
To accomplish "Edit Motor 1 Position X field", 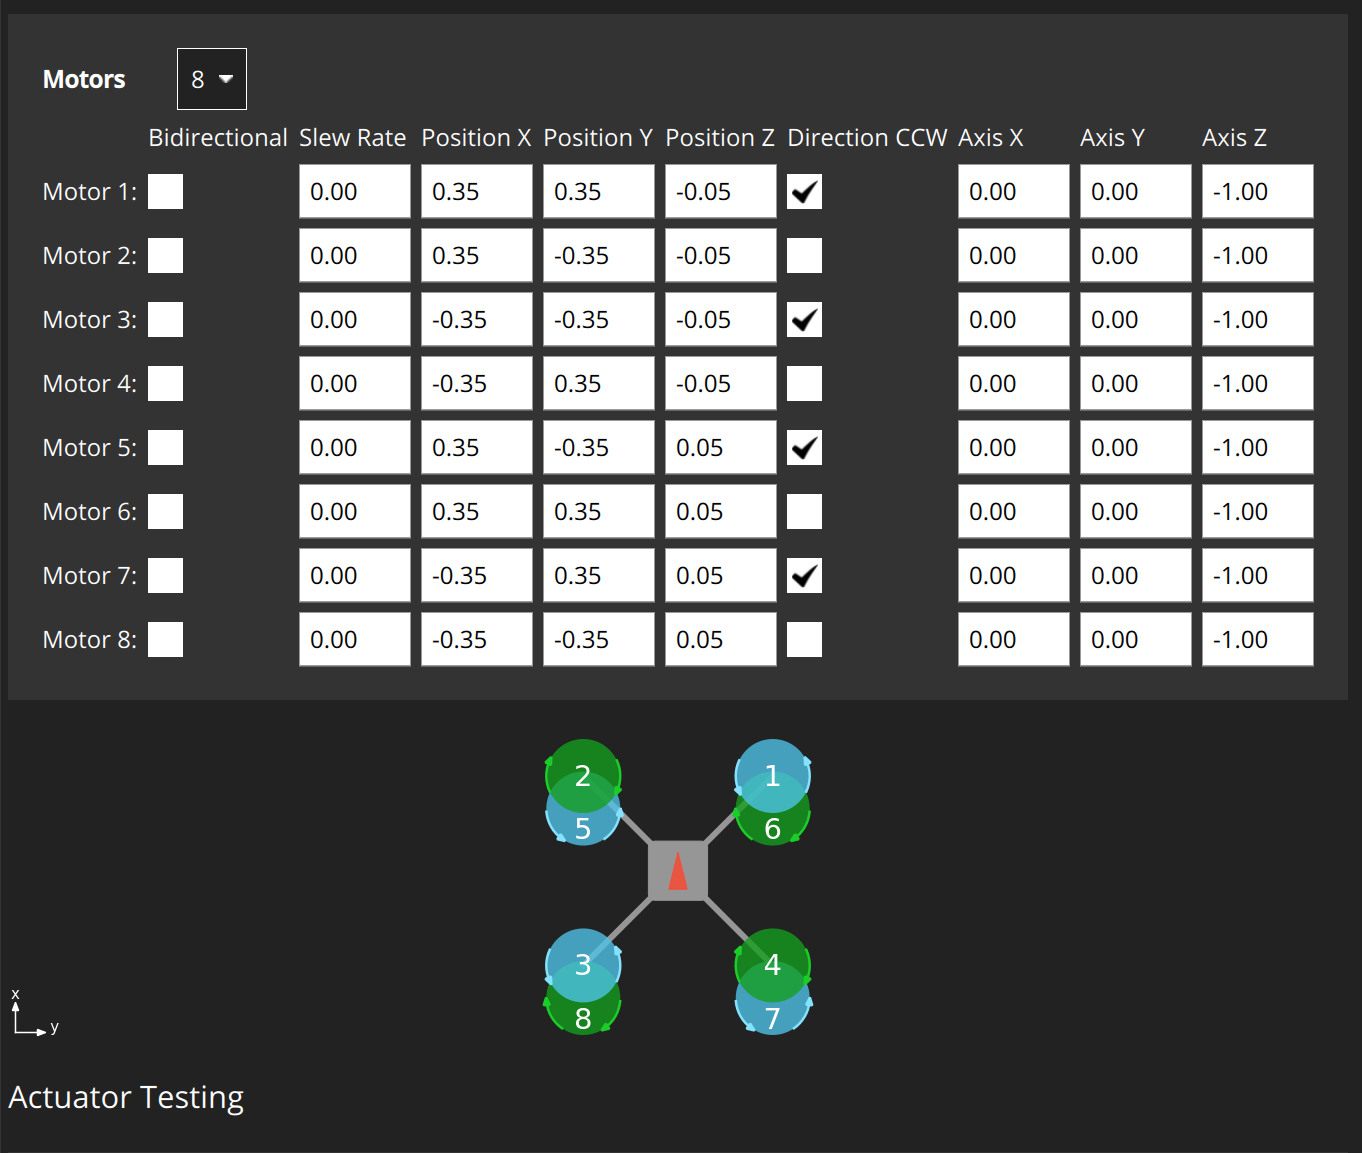I will point(477,191).
